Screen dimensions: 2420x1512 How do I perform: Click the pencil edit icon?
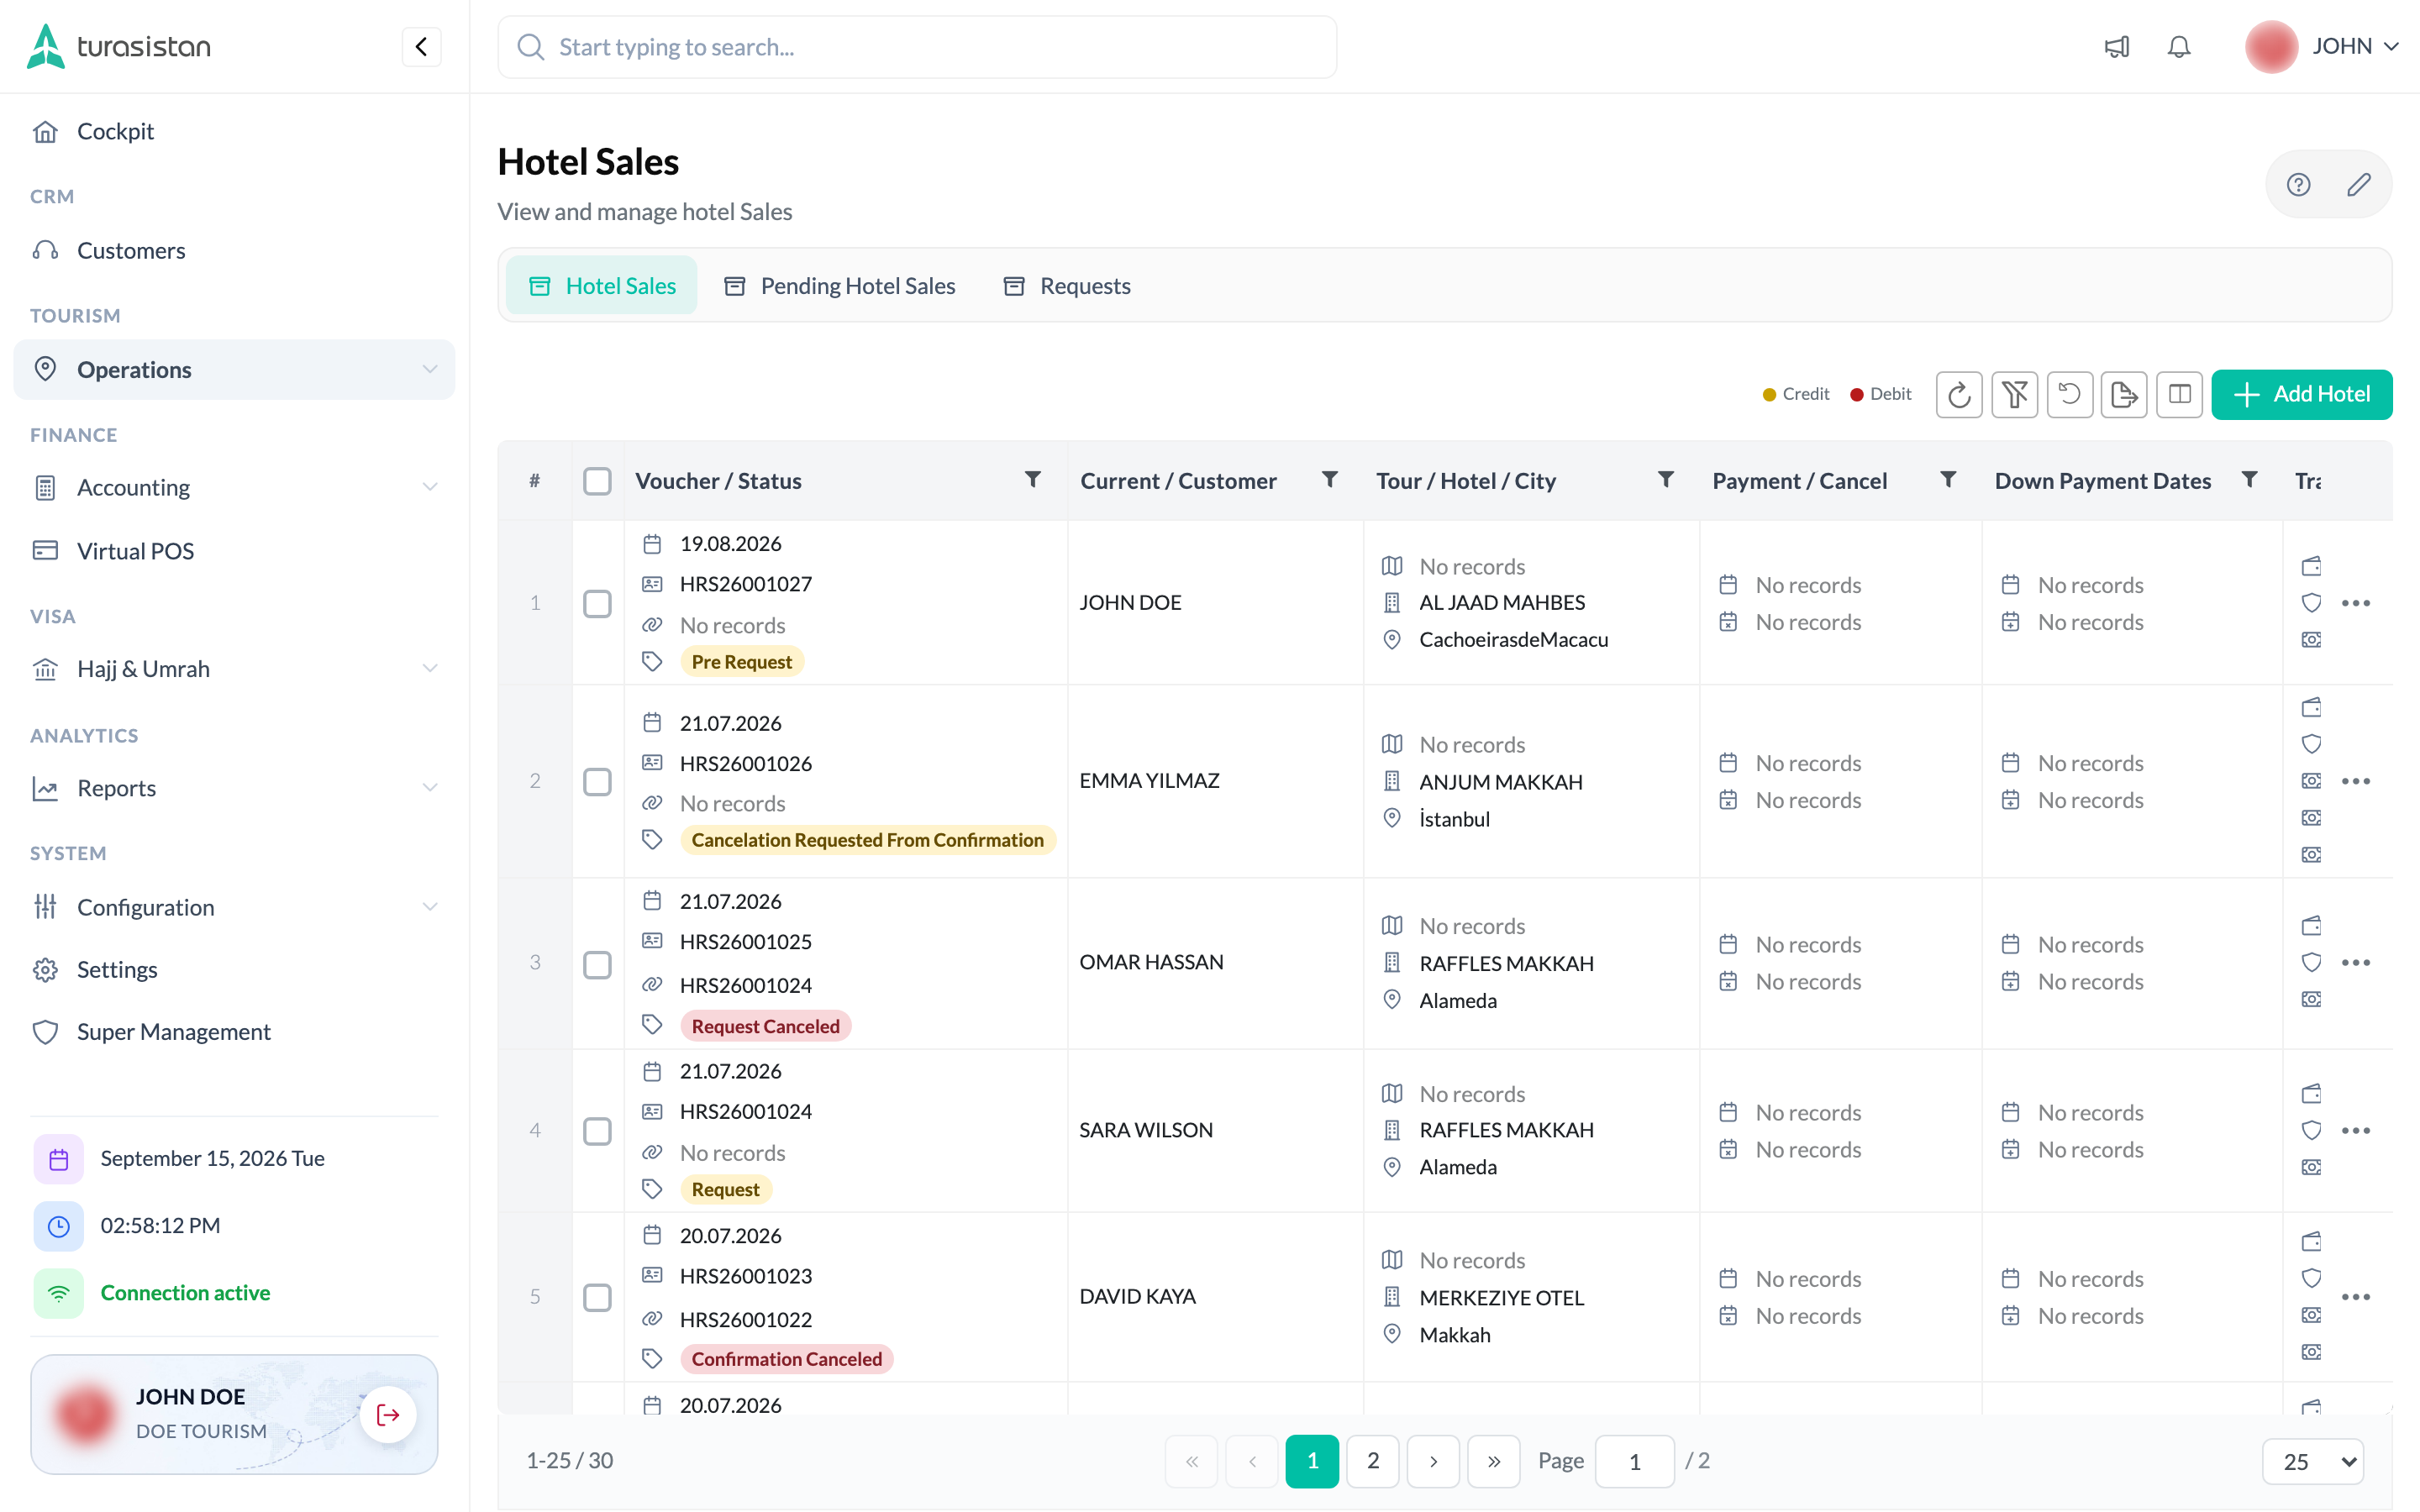click(x=2359, y=184)
